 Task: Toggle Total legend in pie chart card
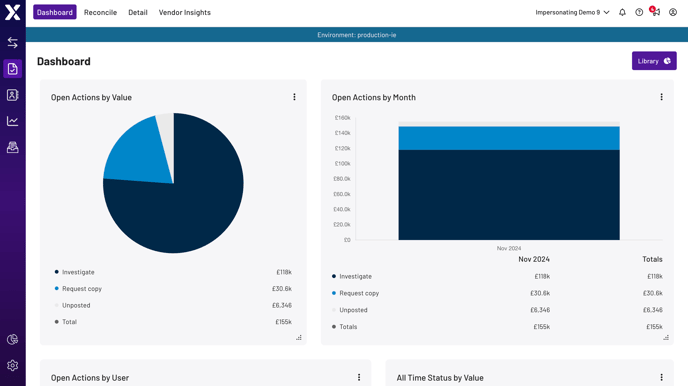coord(65,322)
